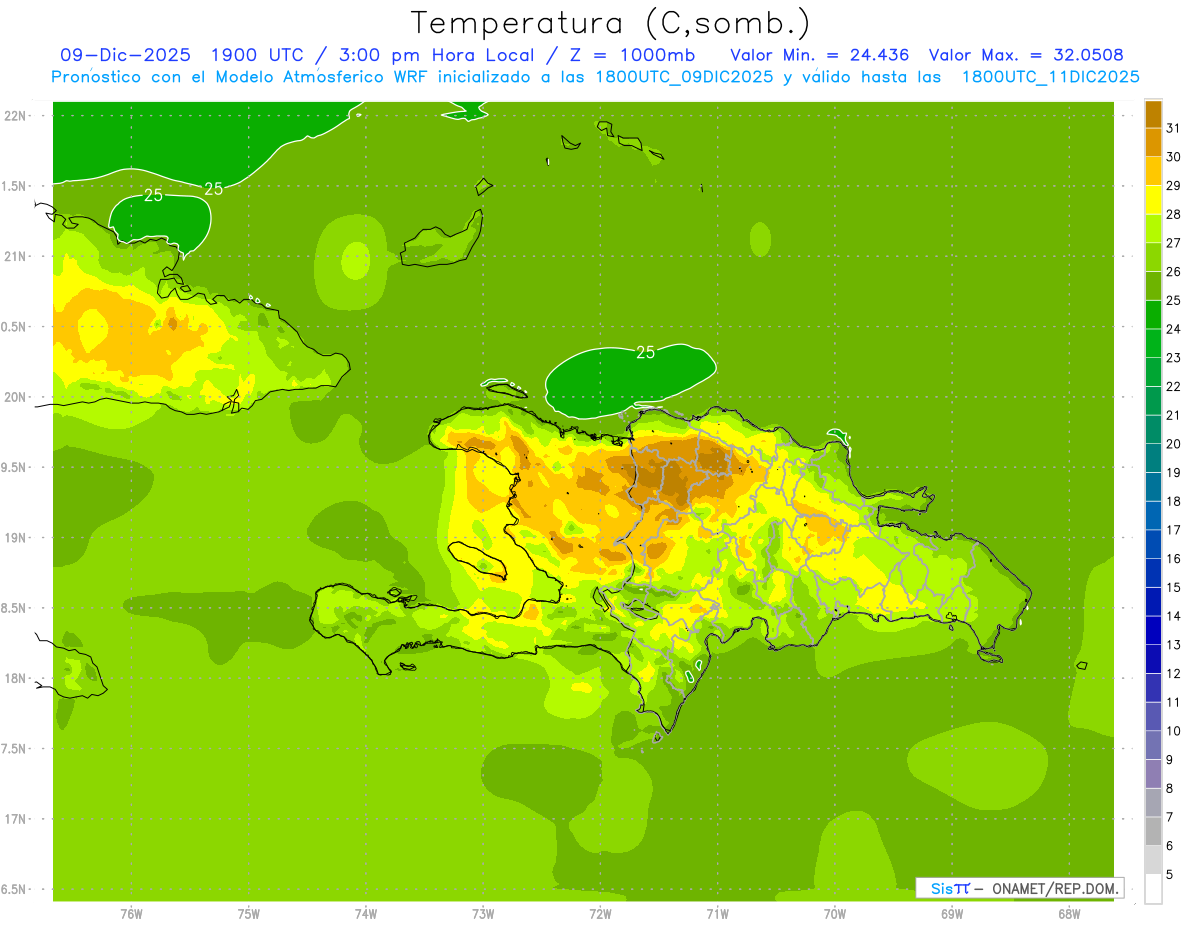Click '1800UTC_09DIC2025' initialization time text

coord(681,77)
